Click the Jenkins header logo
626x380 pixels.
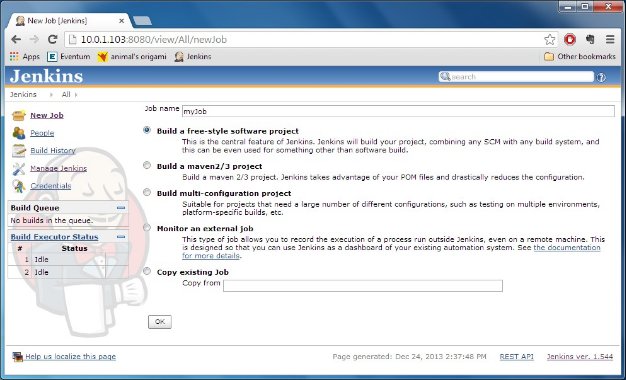pos(46,76)
